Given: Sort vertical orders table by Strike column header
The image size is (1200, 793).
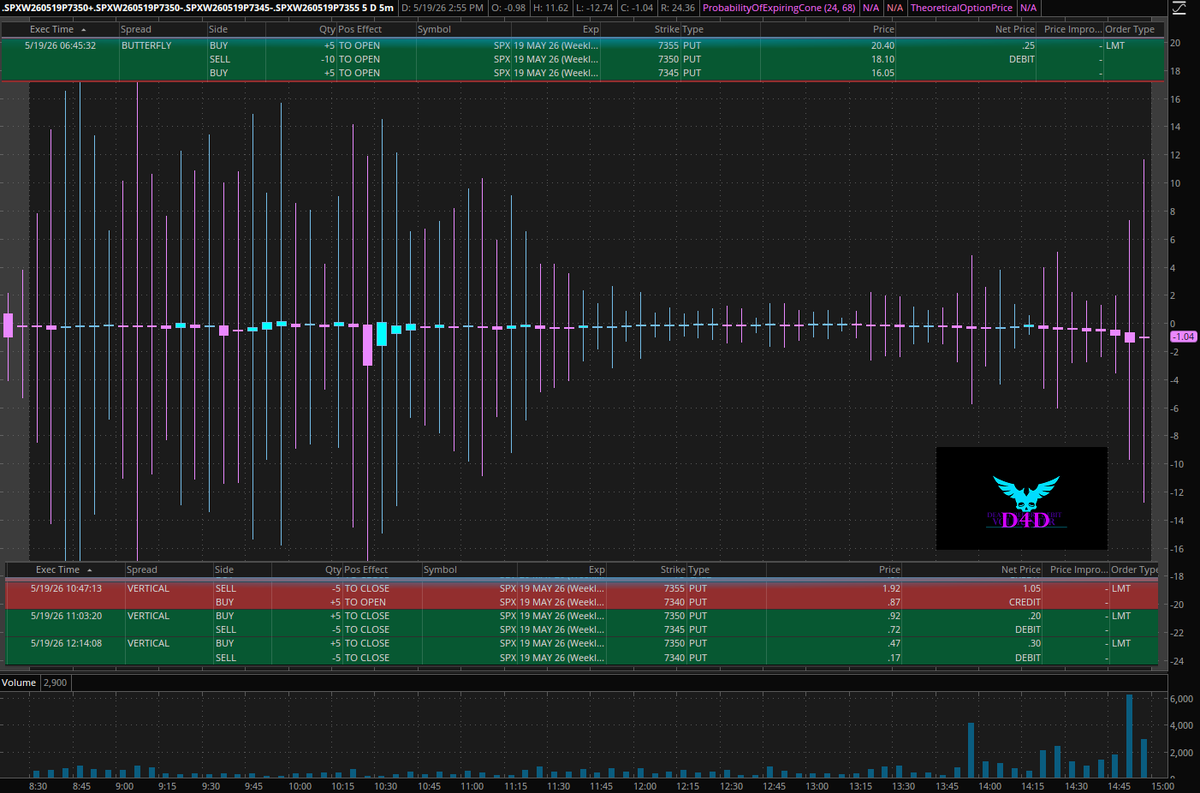Looking at the screenshot, I should pyautogui.click(x=673, y=569).
